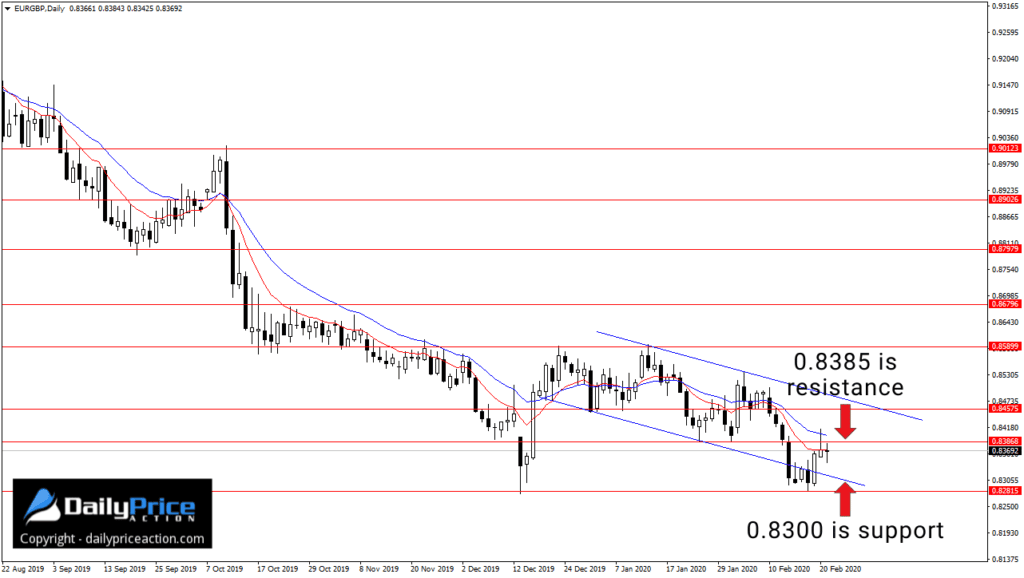The width and height of the screenshot is (1024, 578).
Task: Select the red 0.84575 price level label
Action: (x=1005, y=408)
